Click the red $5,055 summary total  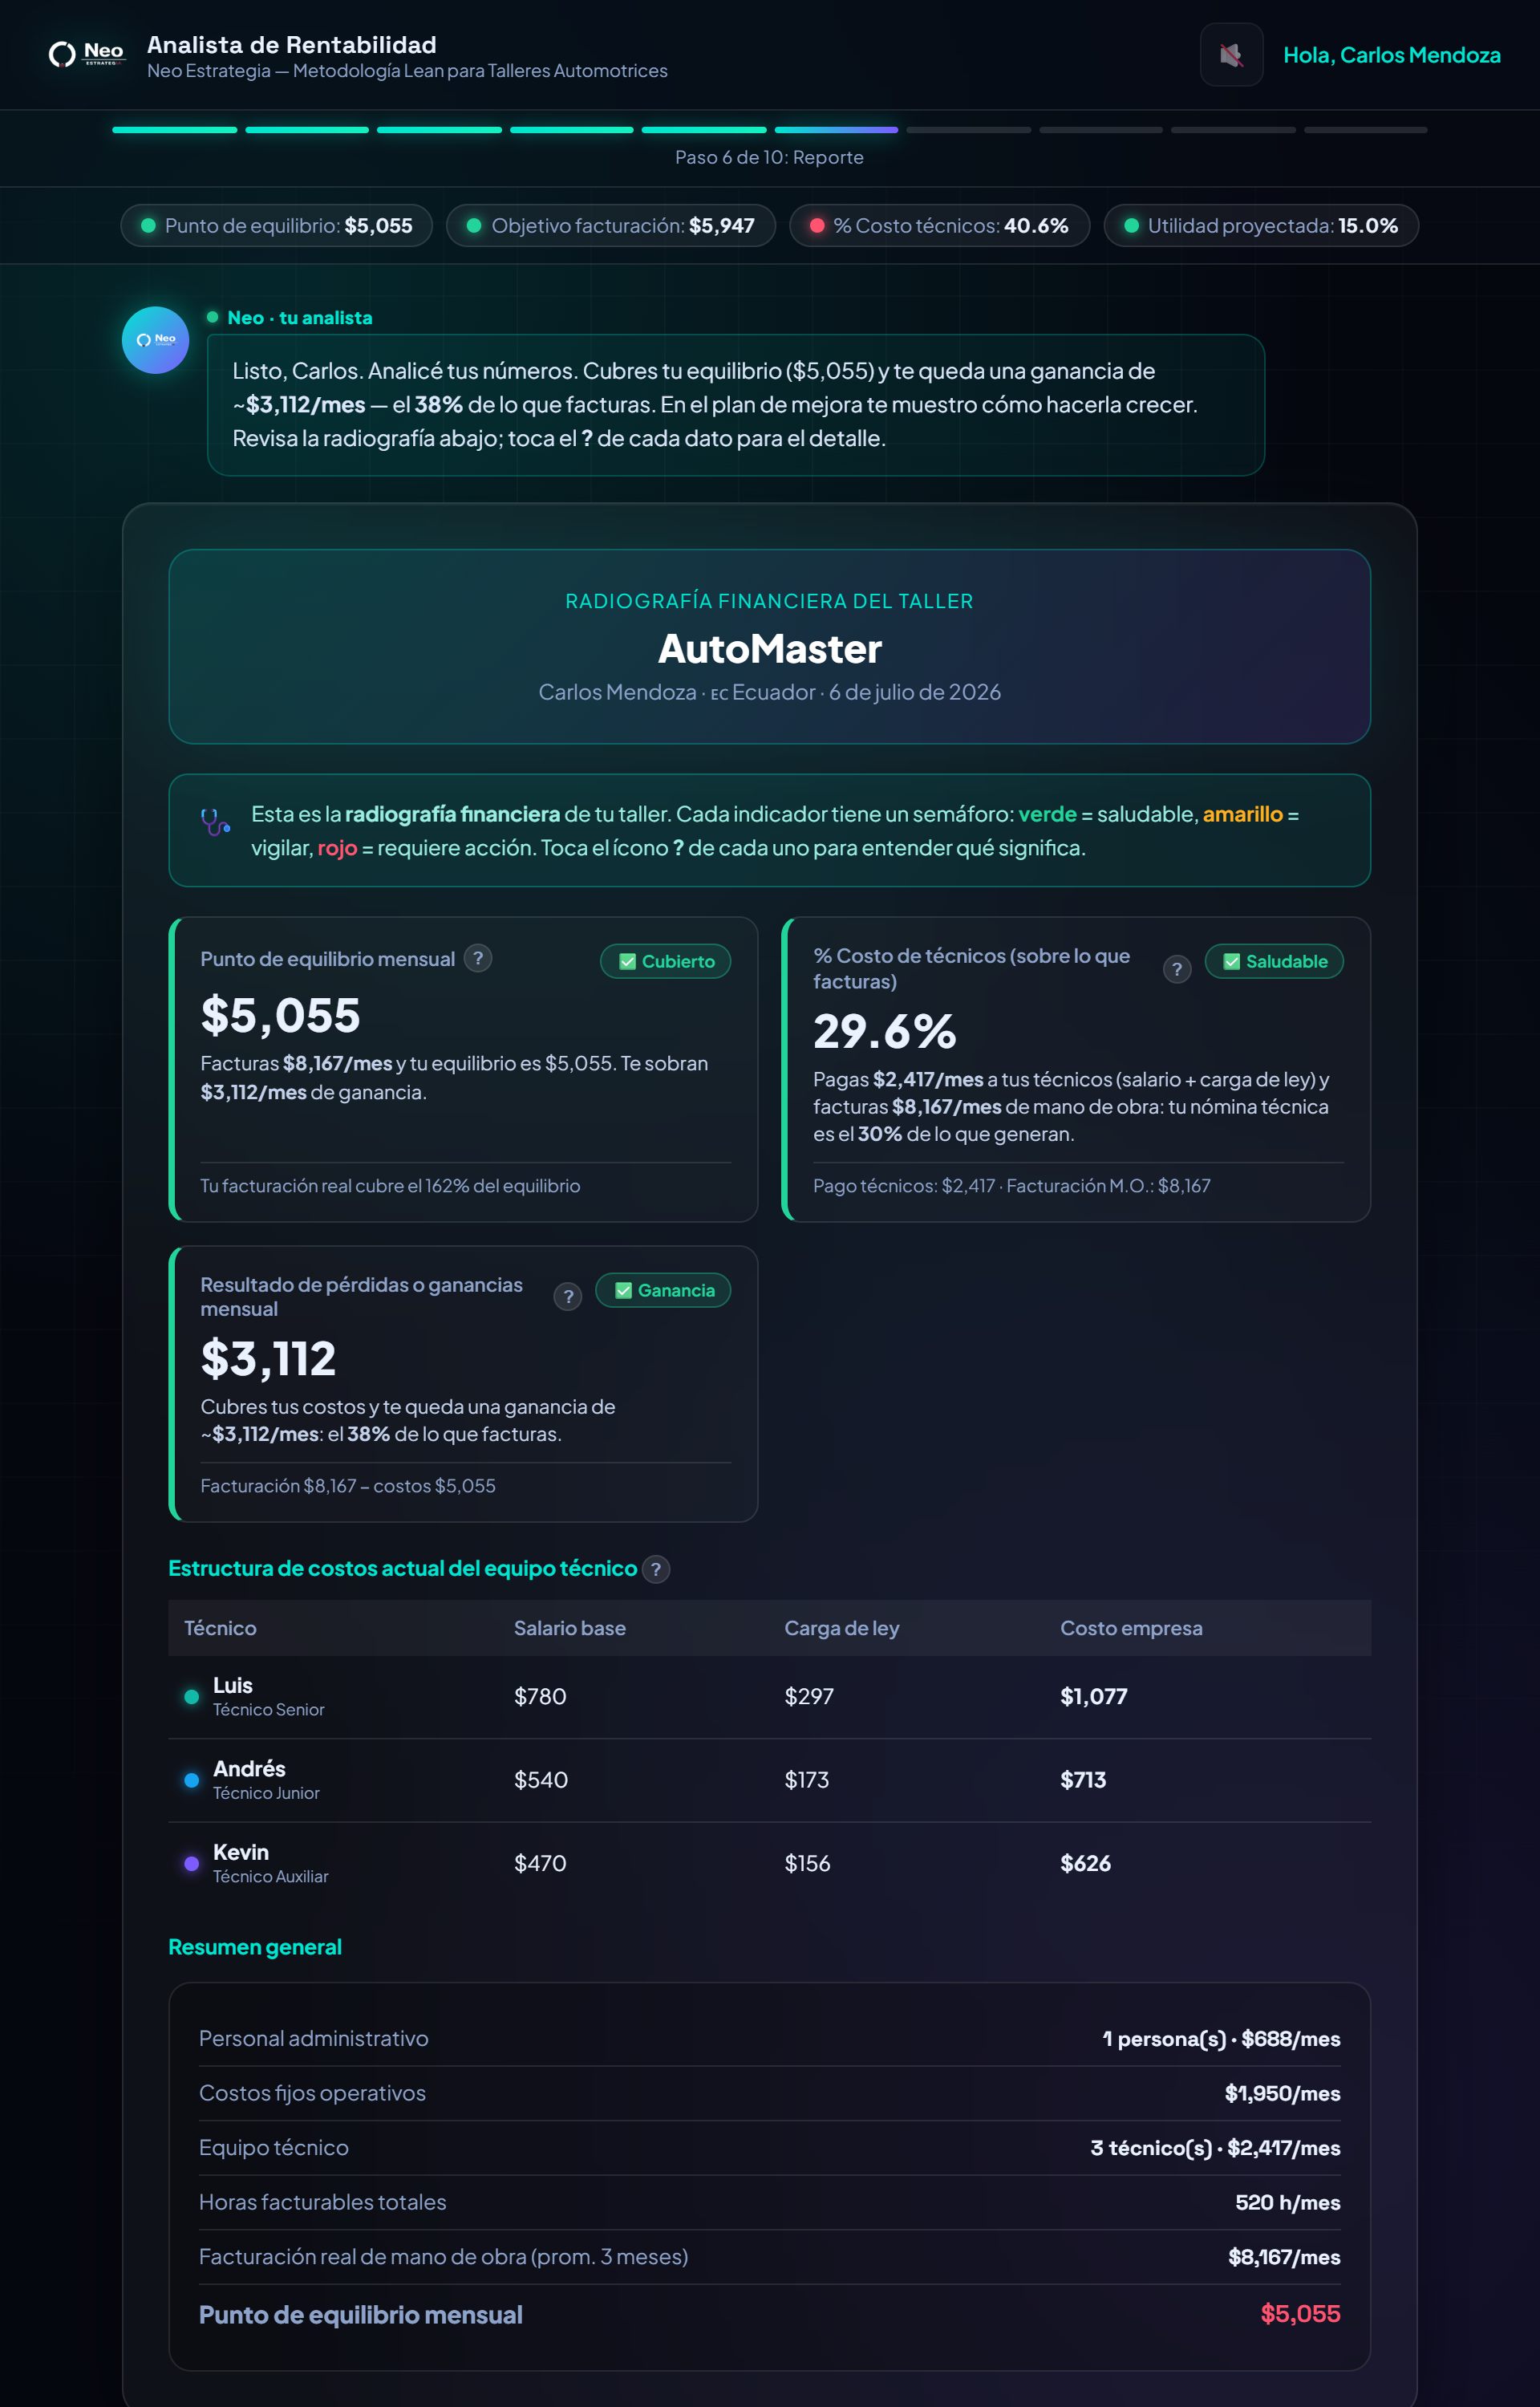coord(1300,2314)
